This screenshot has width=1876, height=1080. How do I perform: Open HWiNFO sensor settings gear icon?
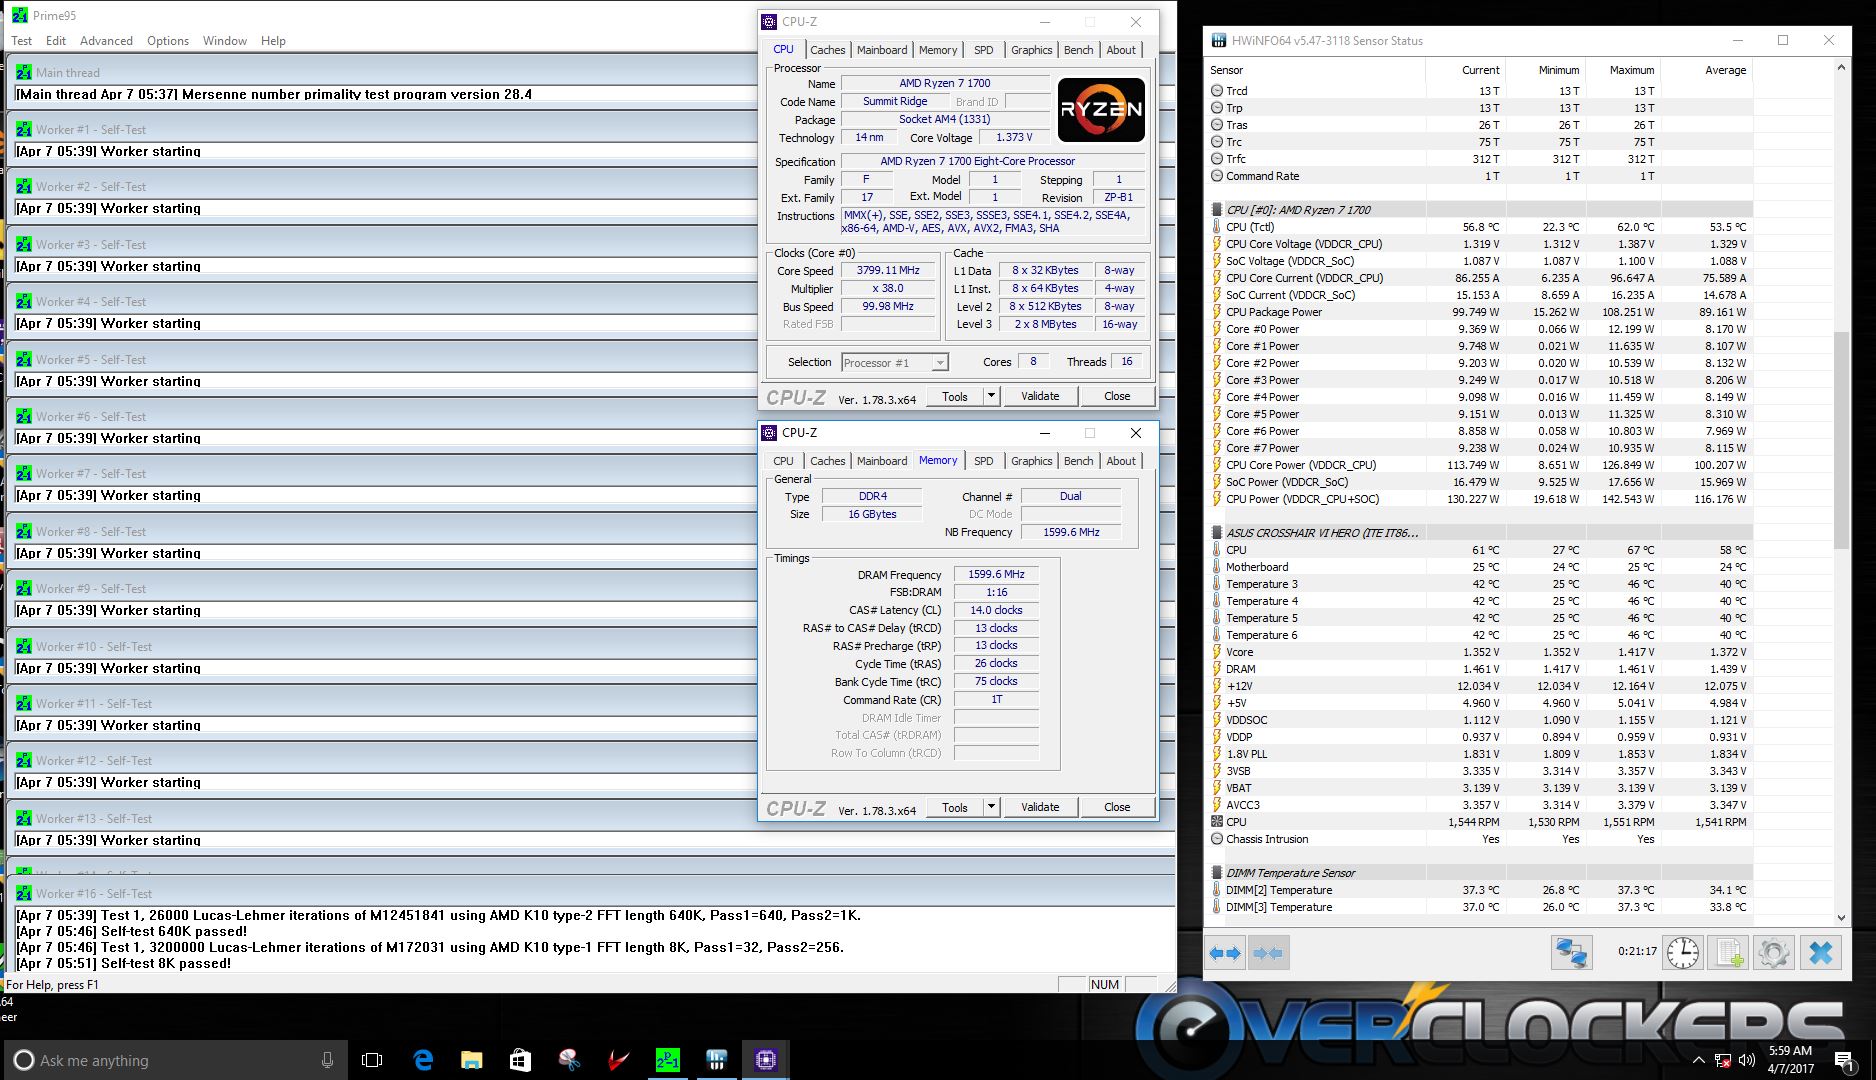1774,953
